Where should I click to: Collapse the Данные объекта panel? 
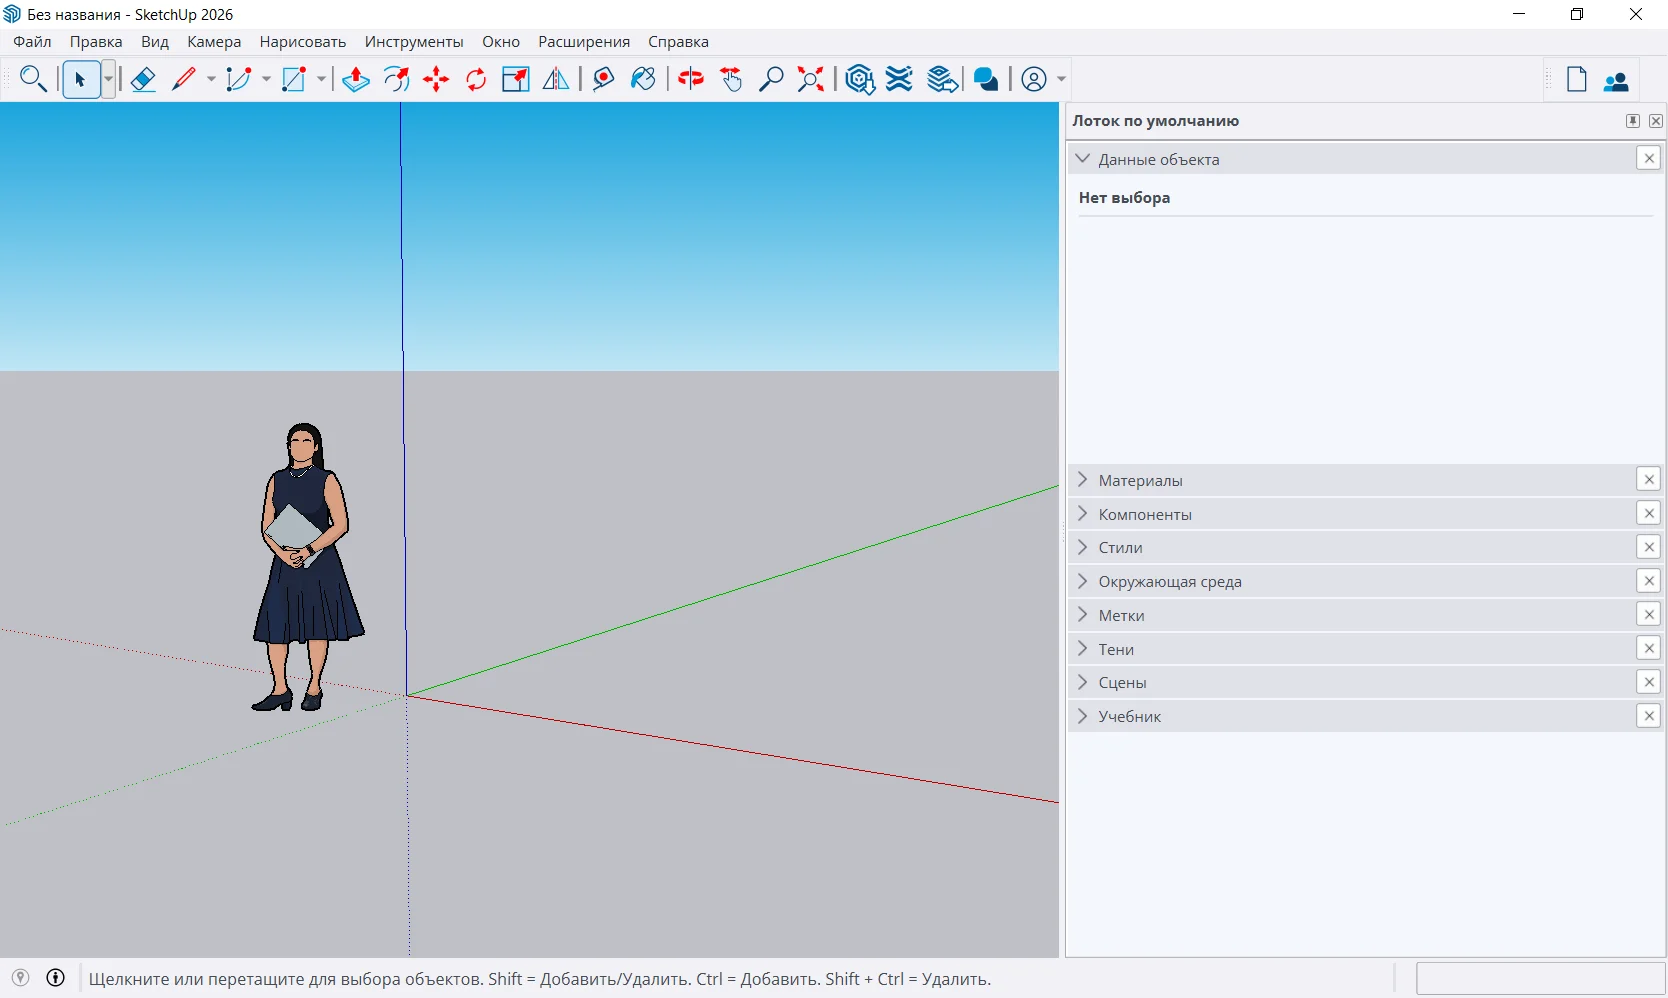point(1083,158)
